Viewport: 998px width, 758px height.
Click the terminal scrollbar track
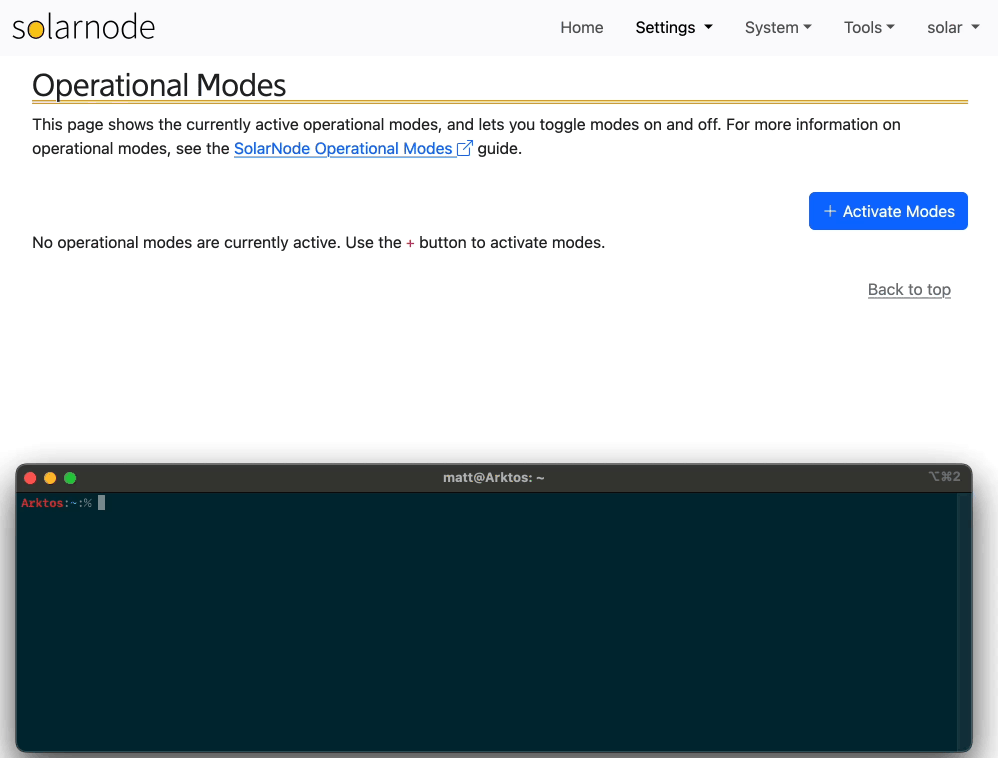(x=964, y=621)
